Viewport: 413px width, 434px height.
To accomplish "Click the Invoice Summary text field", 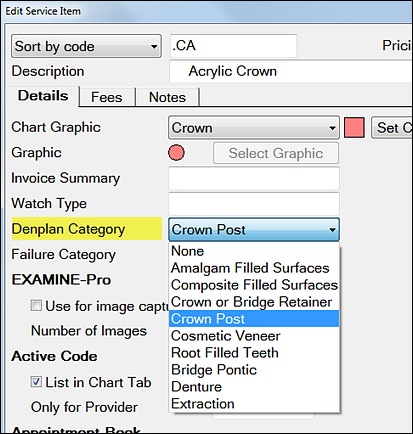I will pyautogui.click(x=254, y=178).
